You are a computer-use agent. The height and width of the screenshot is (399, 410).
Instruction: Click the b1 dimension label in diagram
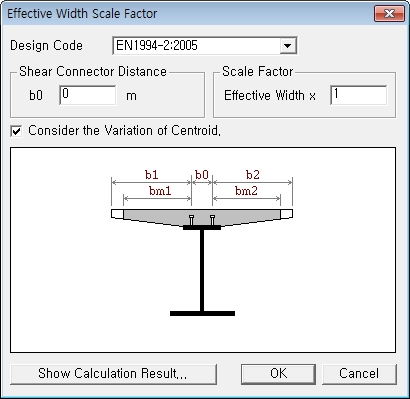pyautogui.click(x=152, y=175)
